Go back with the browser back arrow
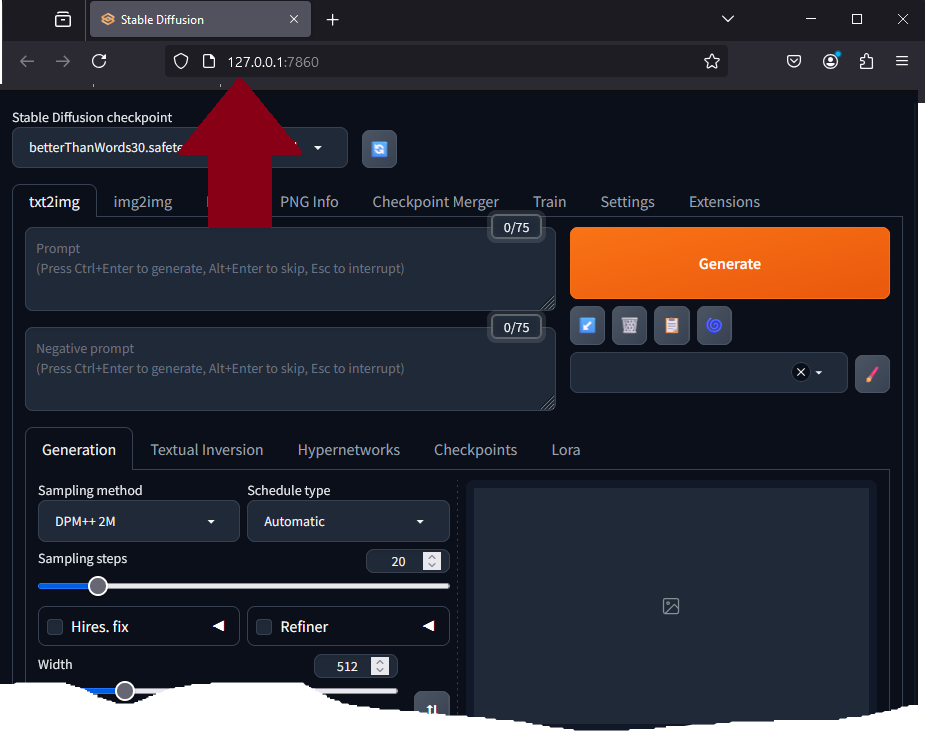 (x=27, y=61)
